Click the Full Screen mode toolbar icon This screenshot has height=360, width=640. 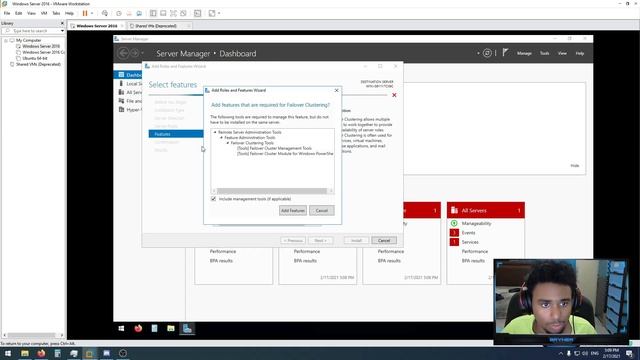[173, 13]
